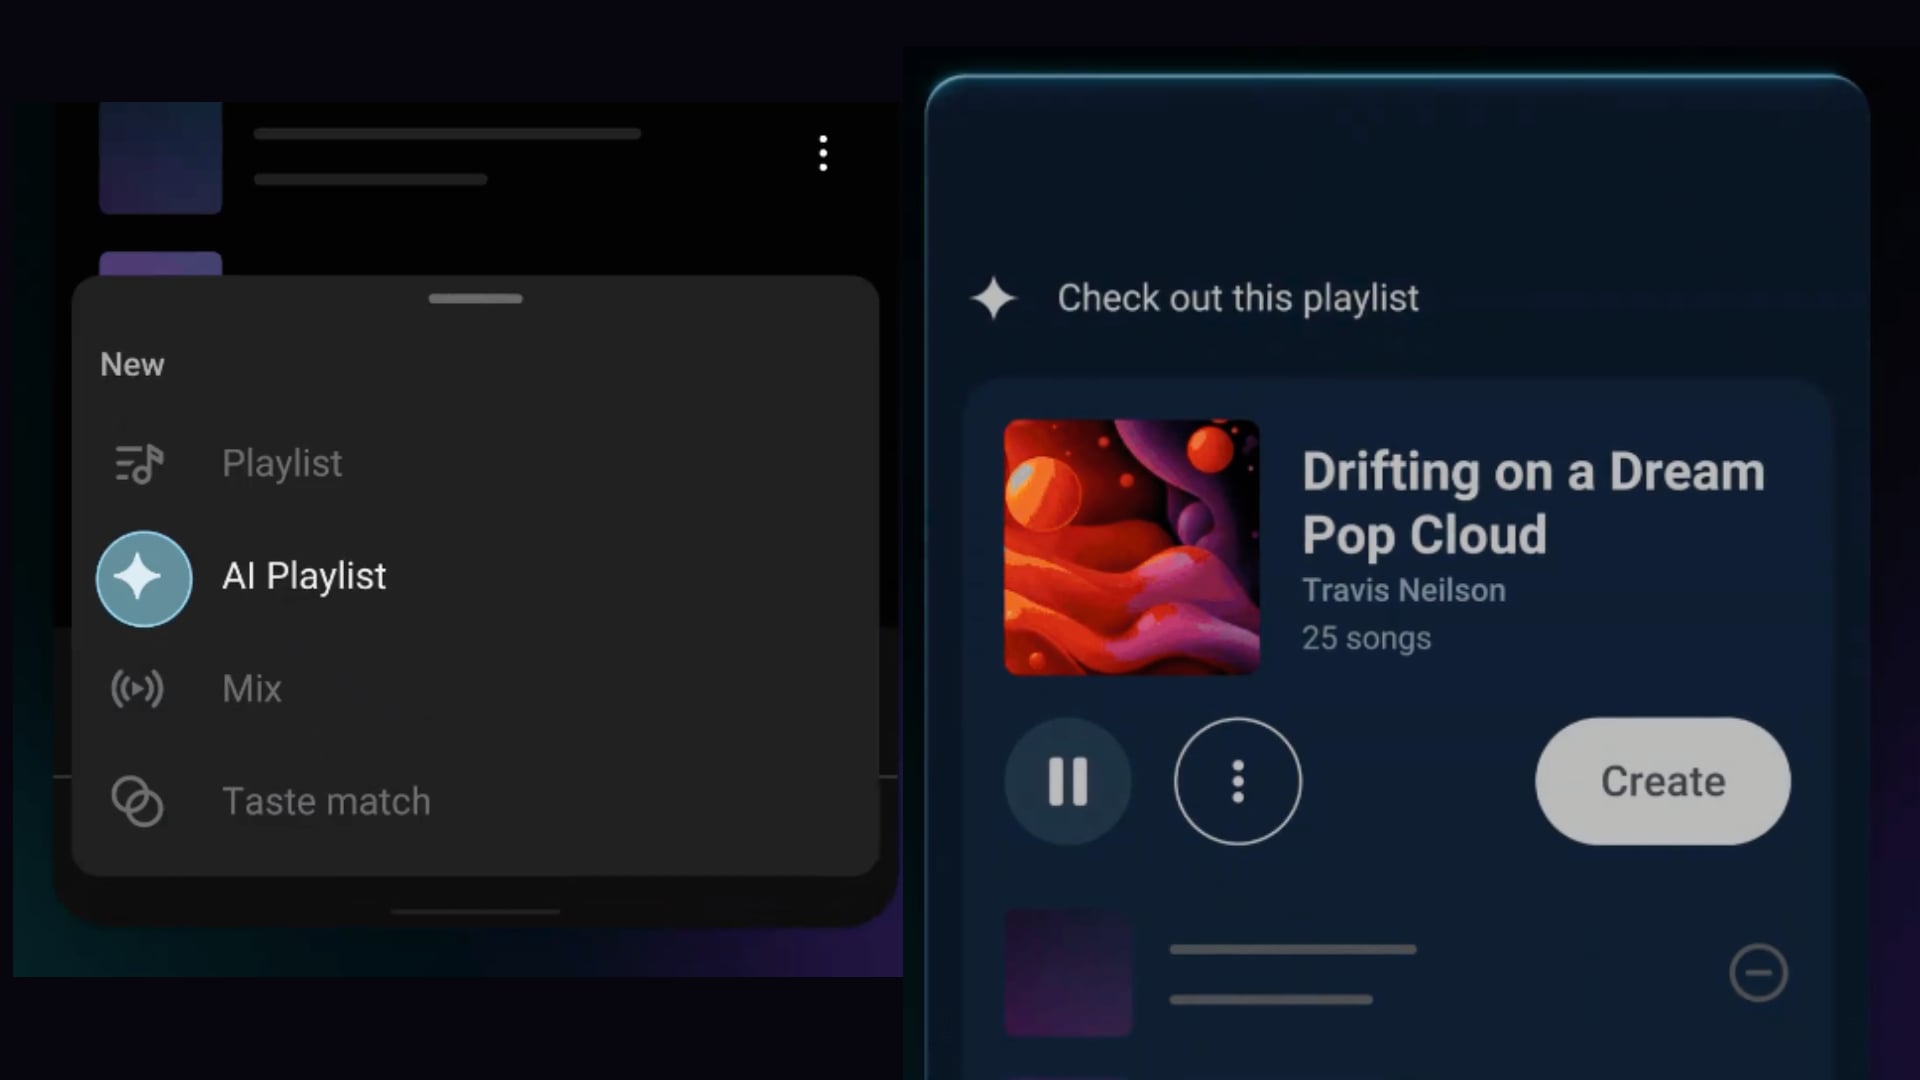Open three-dot menu on top song row
Viewport: 1920px width, 1080px height.
823,154
